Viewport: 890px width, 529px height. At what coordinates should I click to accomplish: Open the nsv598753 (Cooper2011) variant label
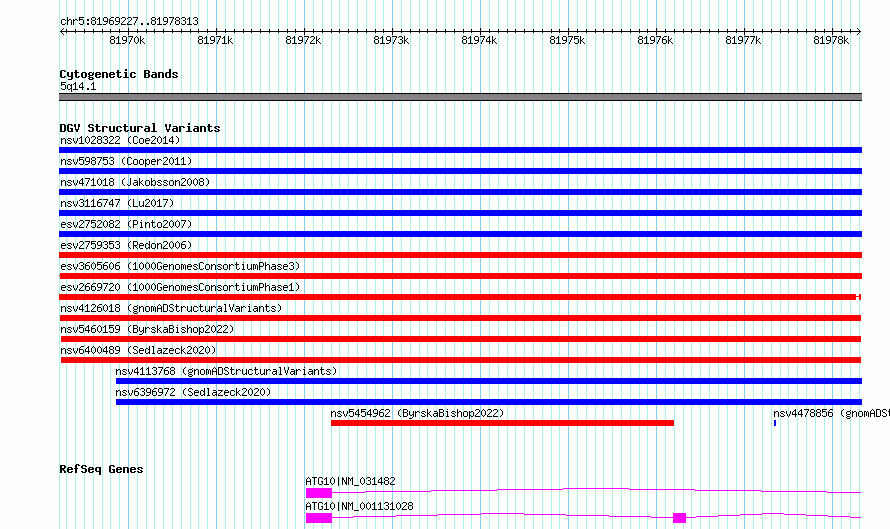tap(126, 161)
